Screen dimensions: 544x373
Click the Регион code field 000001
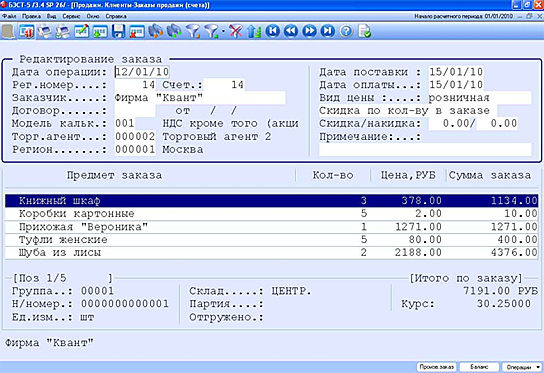point(135,150)
